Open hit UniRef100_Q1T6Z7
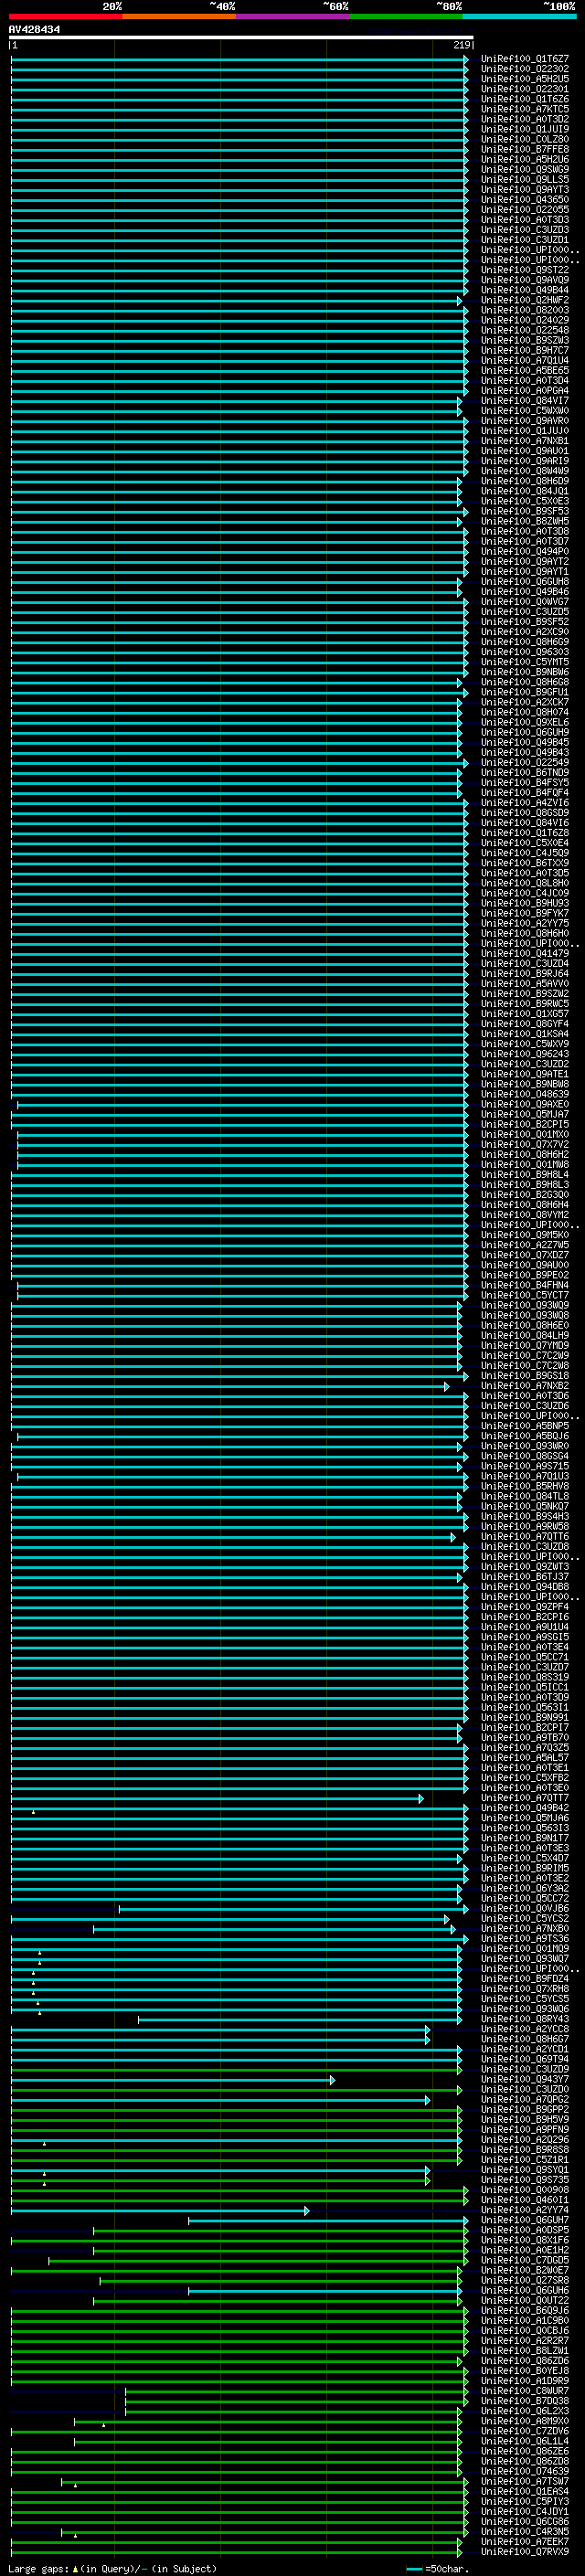Viewport: 585px width, 2576px height. [525, 59]
